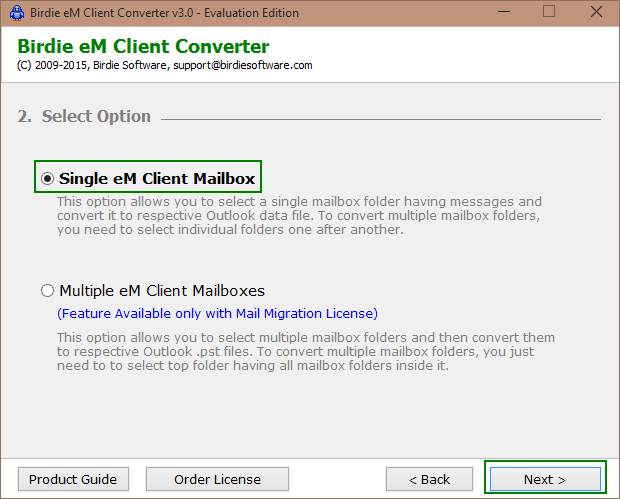Click the Birdie eM Client Converter heading
620x499 pixels.
[143, 46]
